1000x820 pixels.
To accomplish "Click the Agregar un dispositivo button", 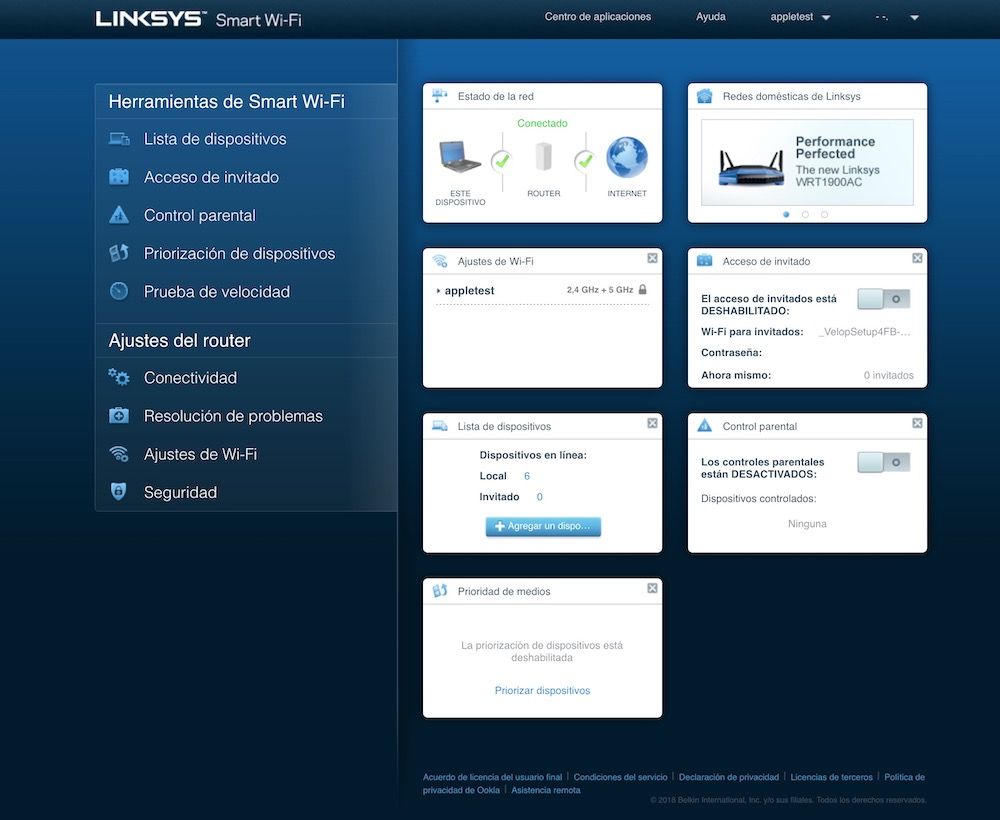I will click(543, 526).
